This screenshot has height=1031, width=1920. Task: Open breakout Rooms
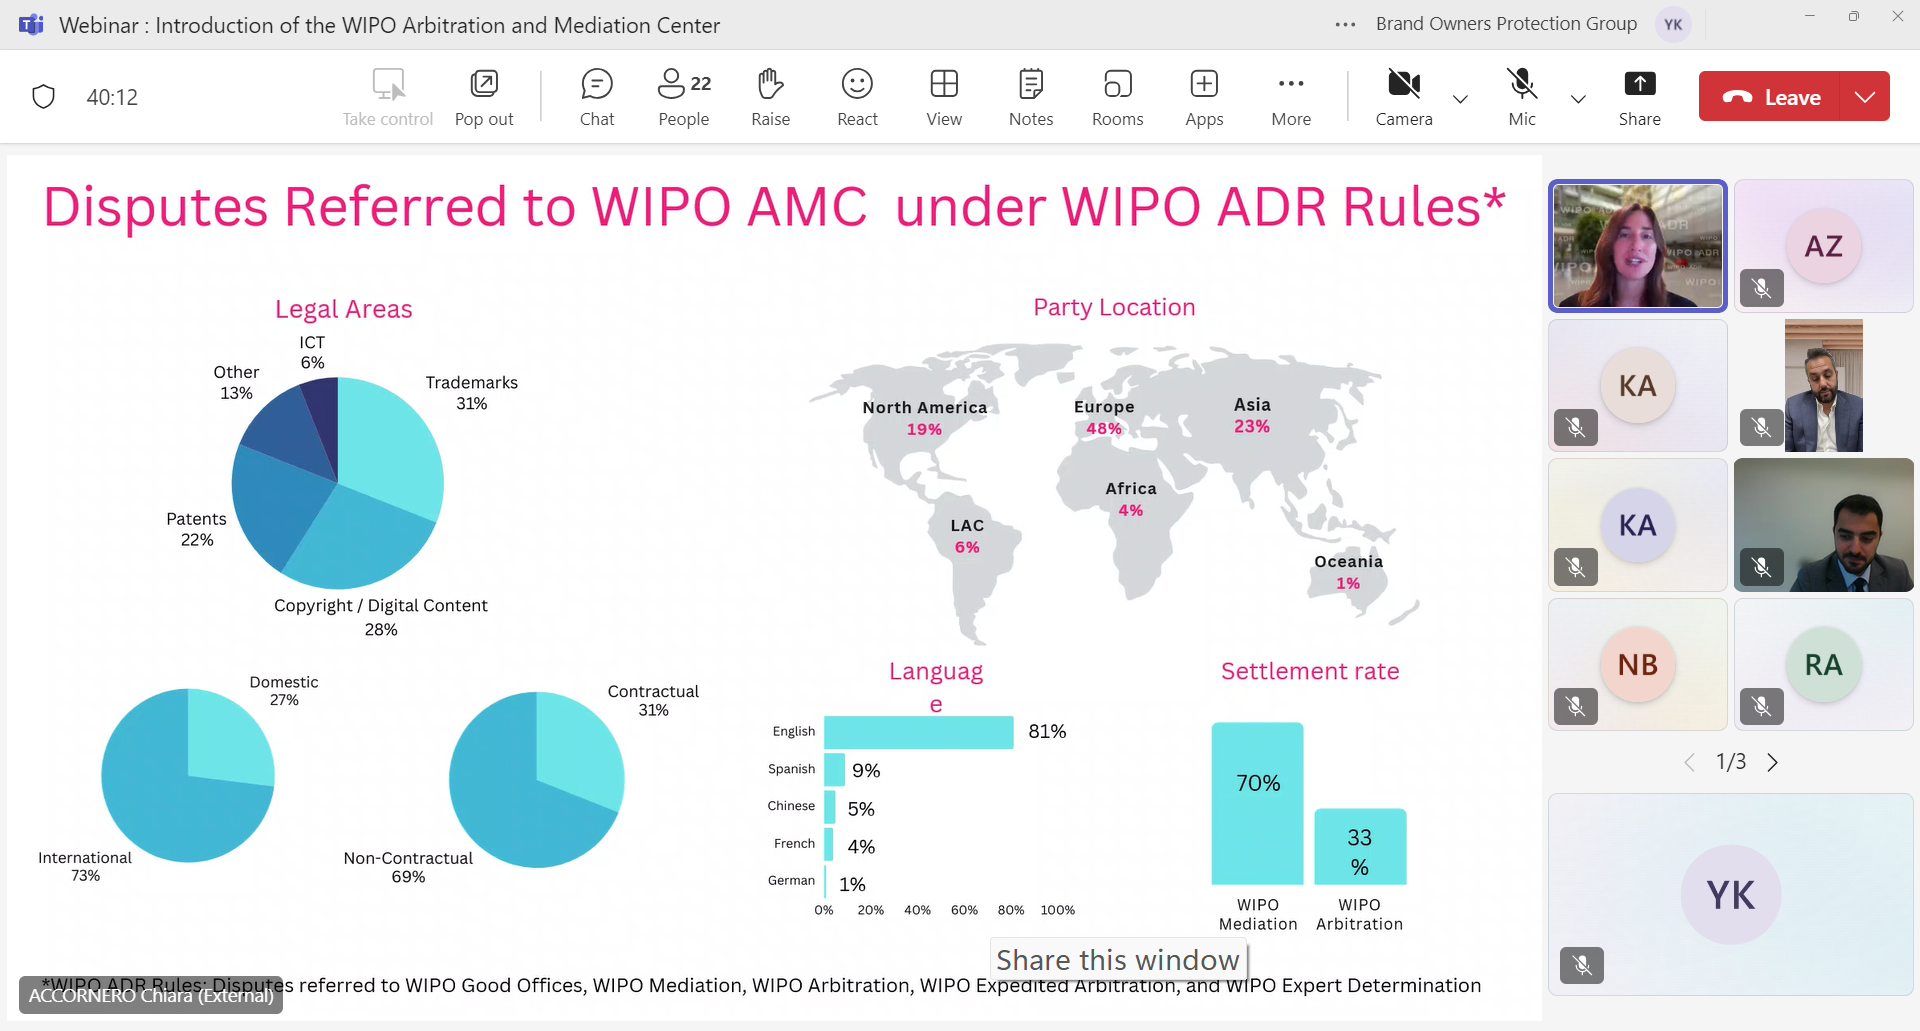pos(1117,97)
